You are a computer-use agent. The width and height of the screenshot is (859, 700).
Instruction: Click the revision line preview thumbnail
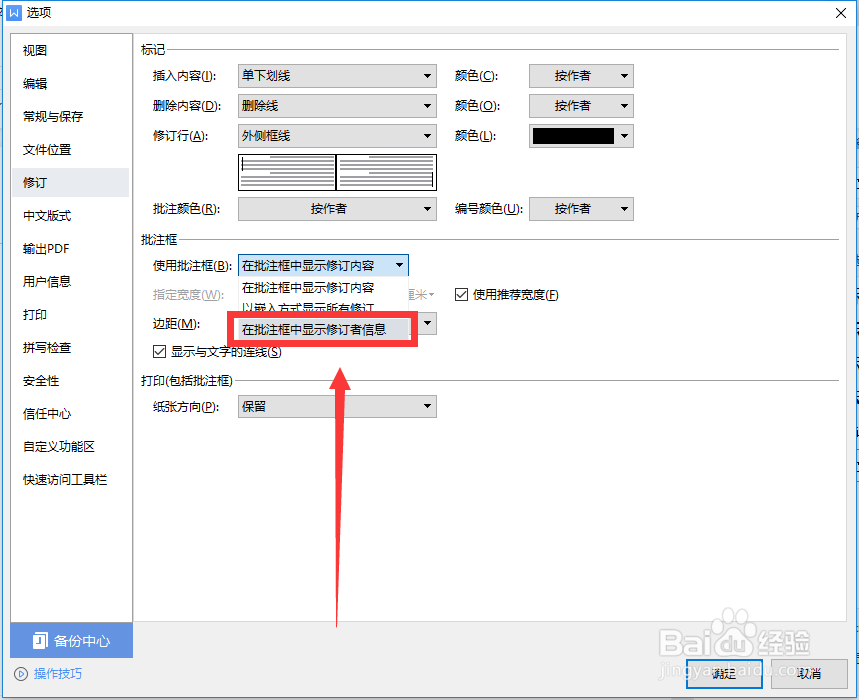(x=337, y=173)
